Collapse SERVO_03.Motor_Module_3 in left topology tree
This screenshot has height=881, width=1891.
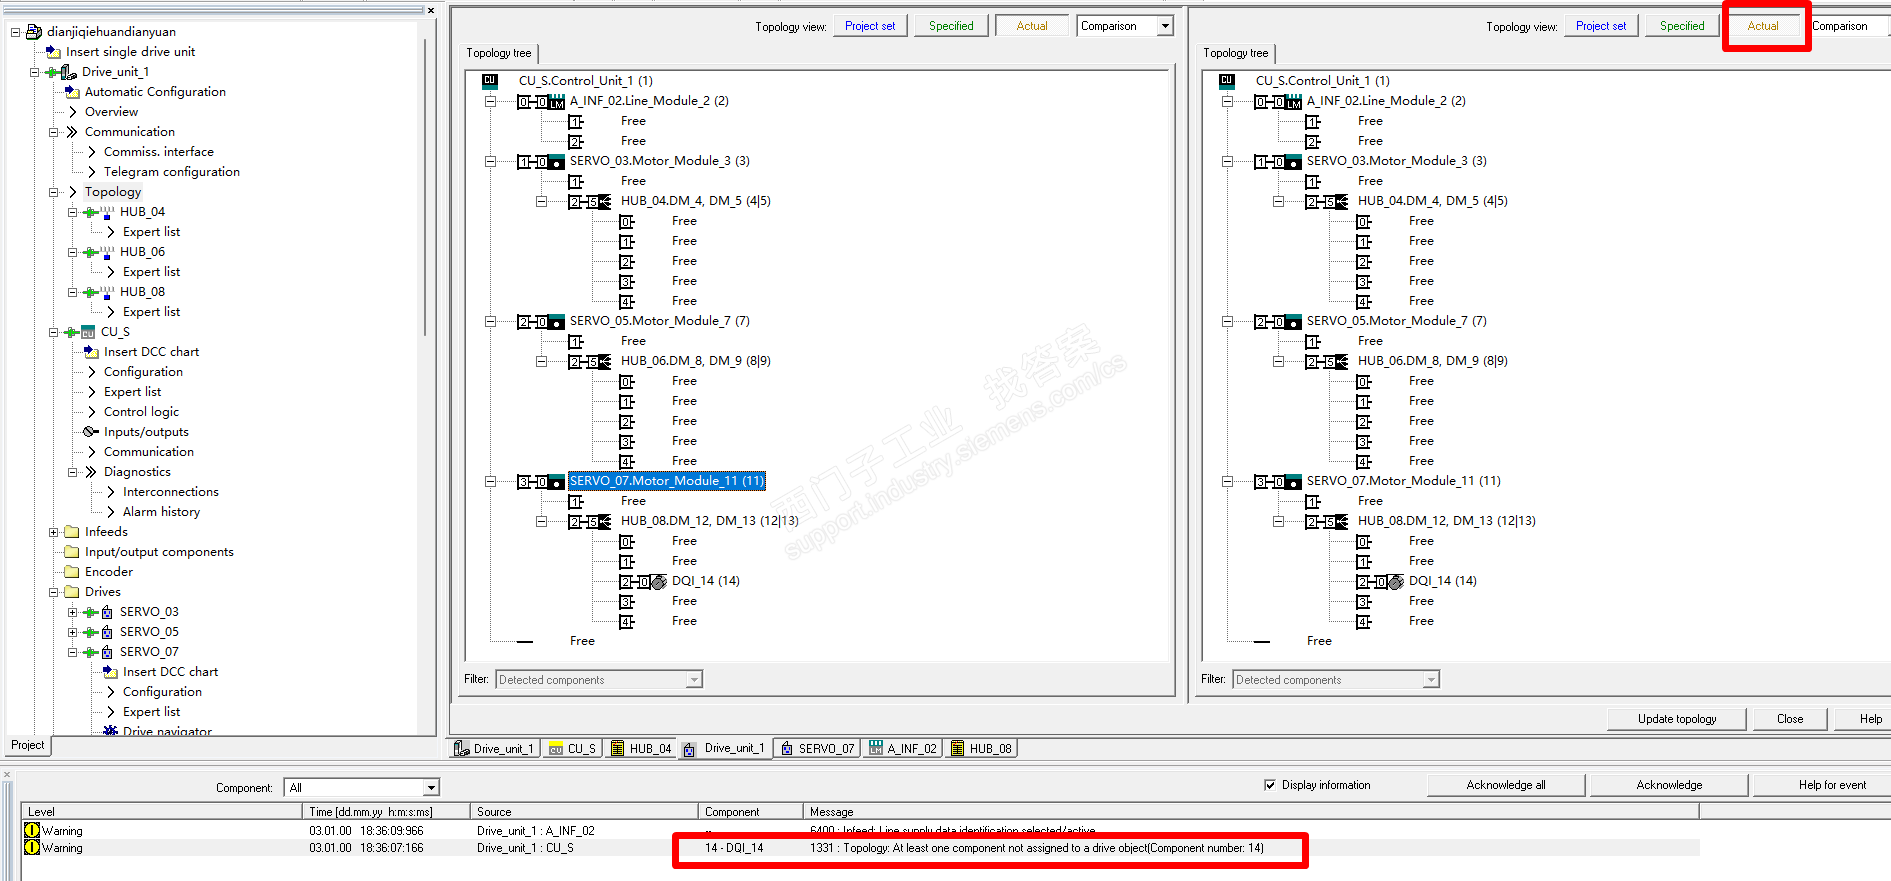point(490,161)
